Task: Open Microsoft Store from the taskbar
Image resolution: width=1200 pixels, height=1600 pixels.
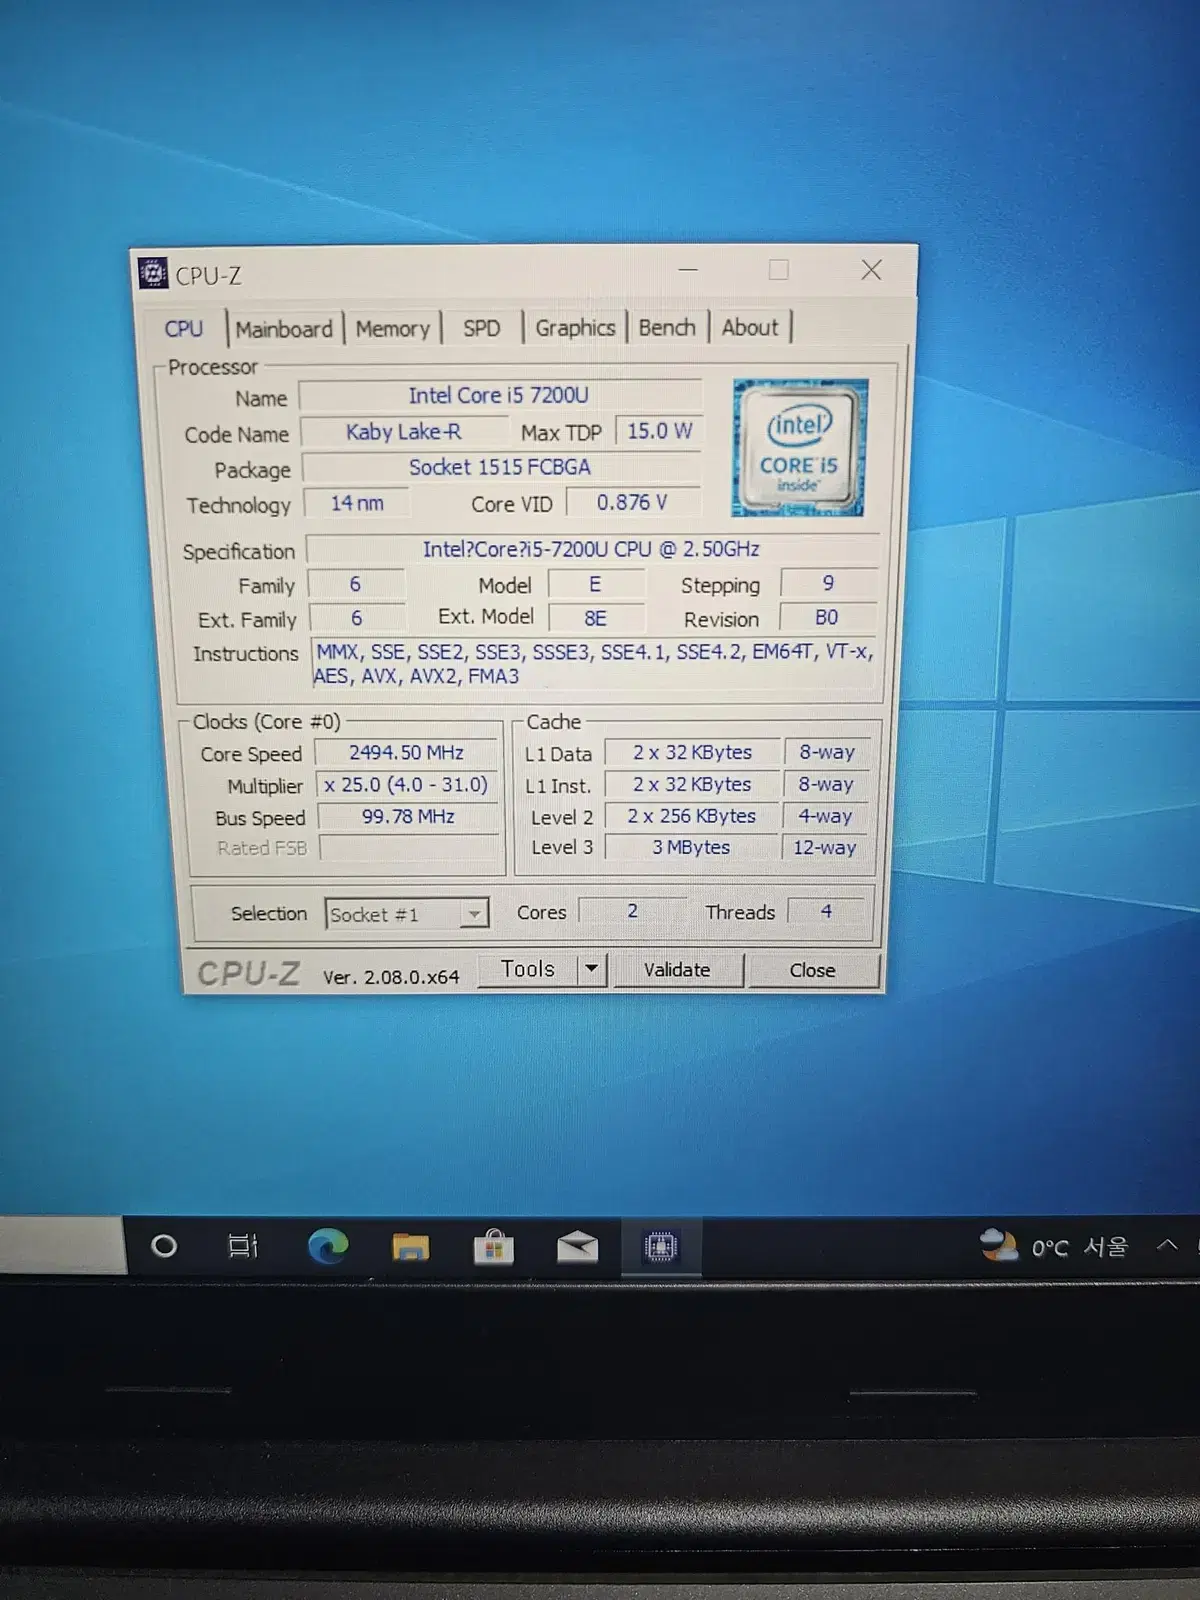Action: [493, 1247]
